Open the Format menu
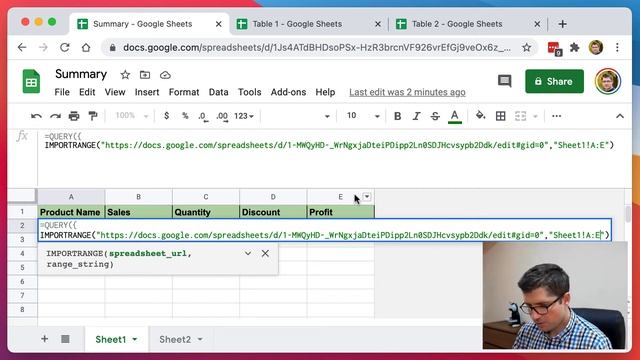640x360 pixels. (184, 92)
